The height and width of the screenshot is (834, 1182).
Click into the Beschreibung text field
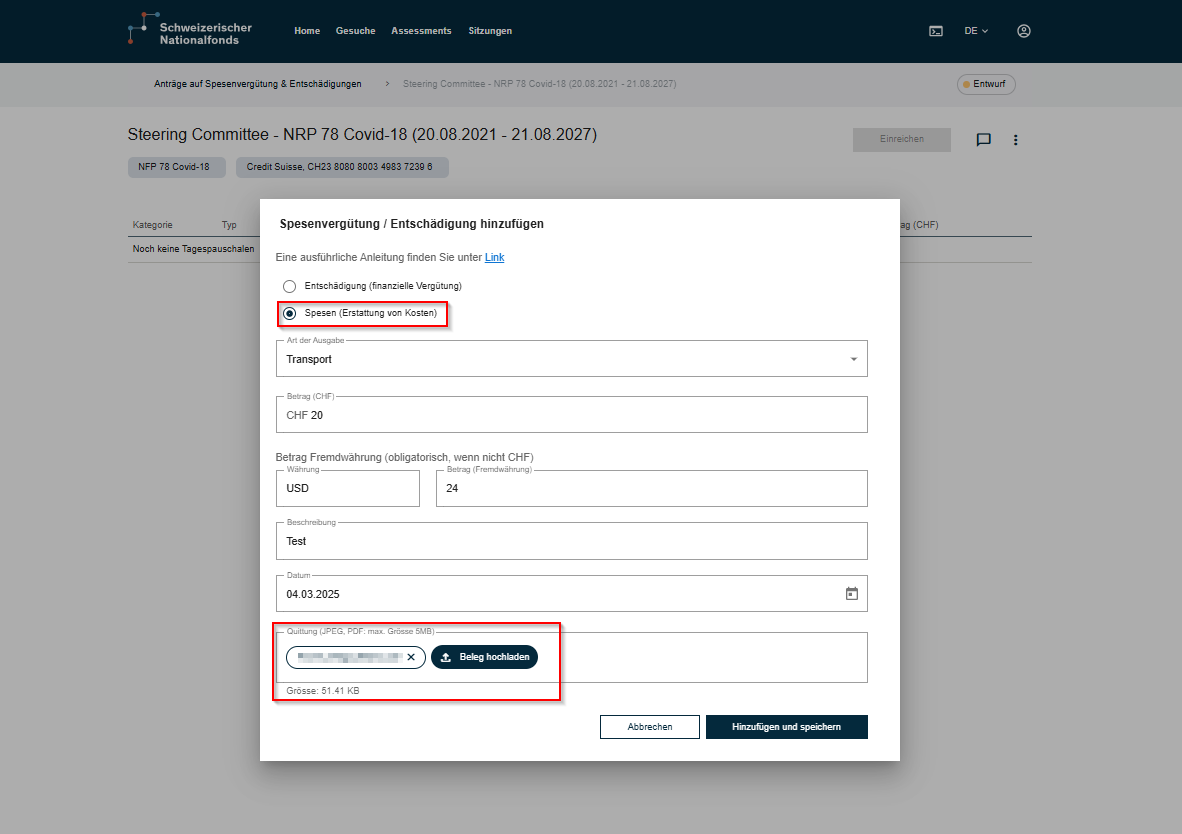pos(571,541)
